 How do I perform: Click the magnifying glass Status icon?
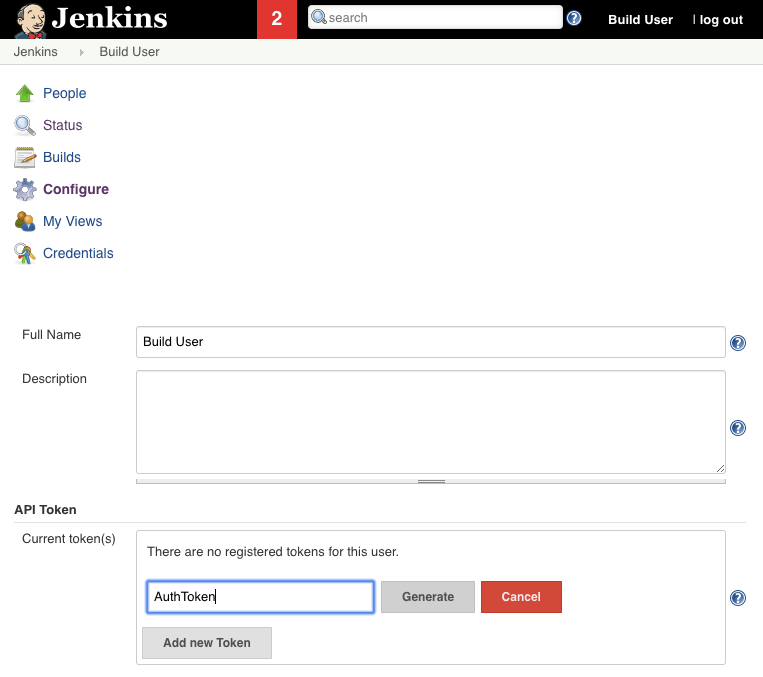click(x=24, y=125)
